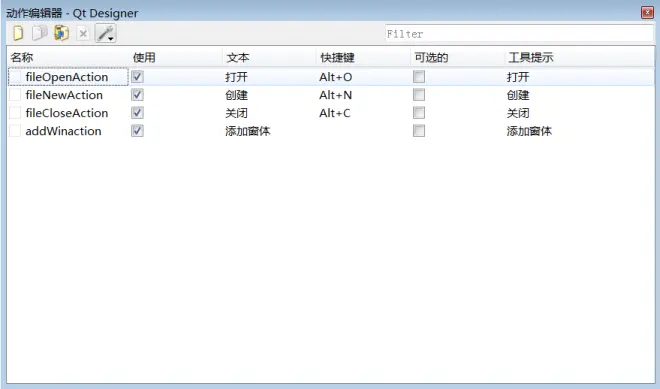Toggle 使用 checkbox for addWinaction
This screenshot has height=389, width=660.
137,131
